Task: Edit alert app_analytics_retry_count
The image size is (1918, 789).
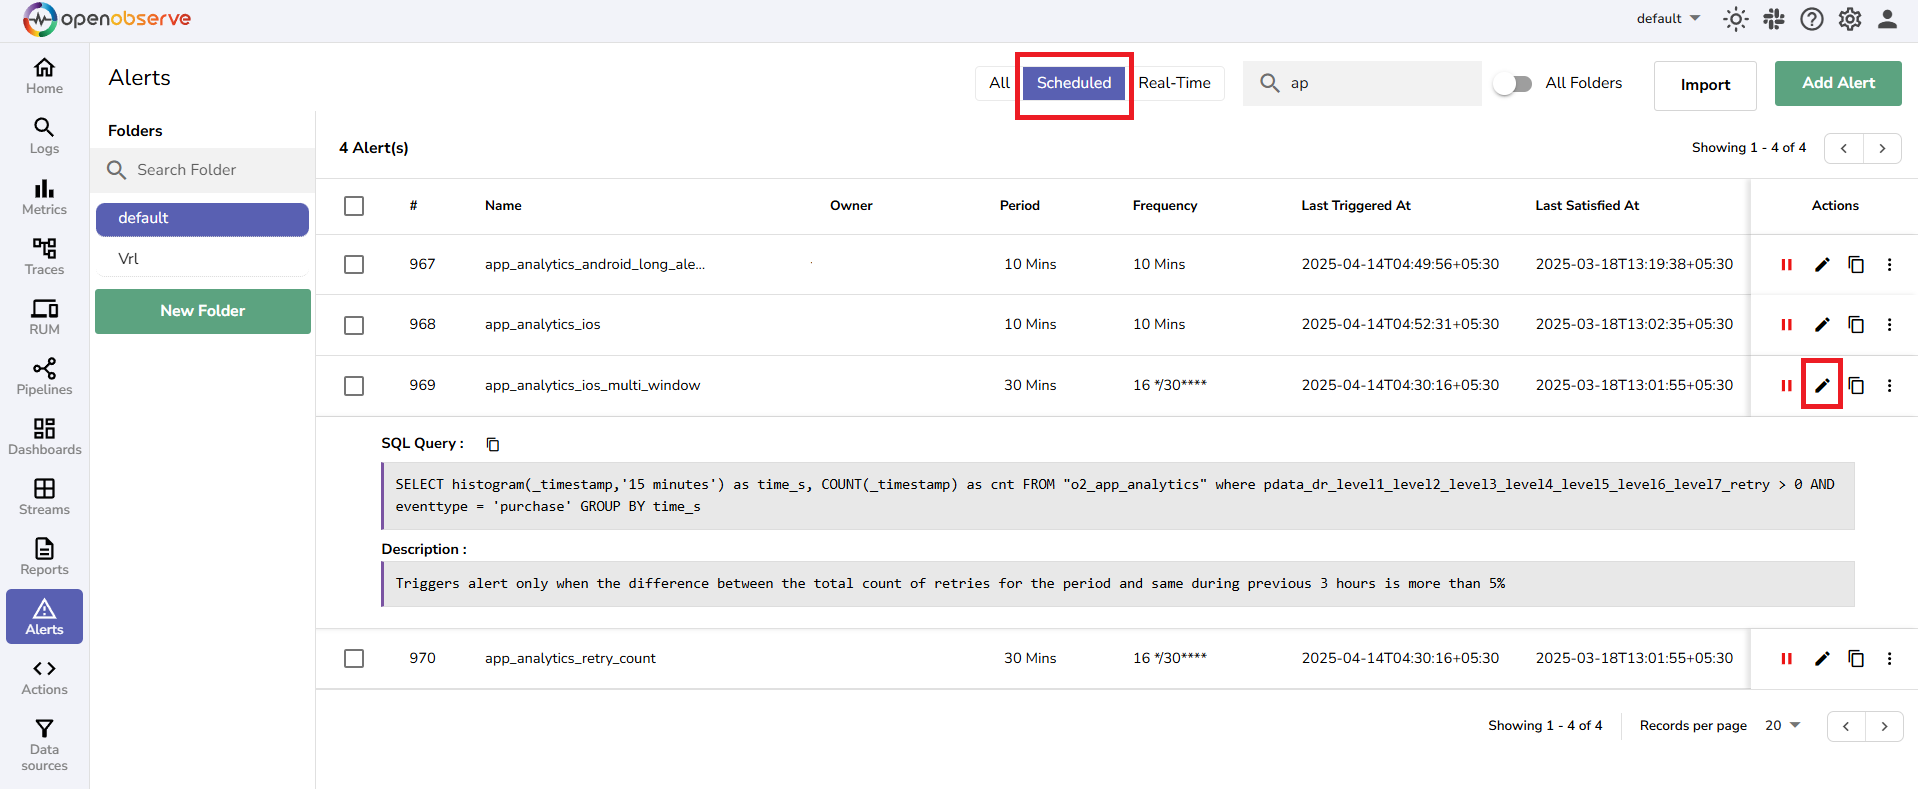Action: (1822, 658)
